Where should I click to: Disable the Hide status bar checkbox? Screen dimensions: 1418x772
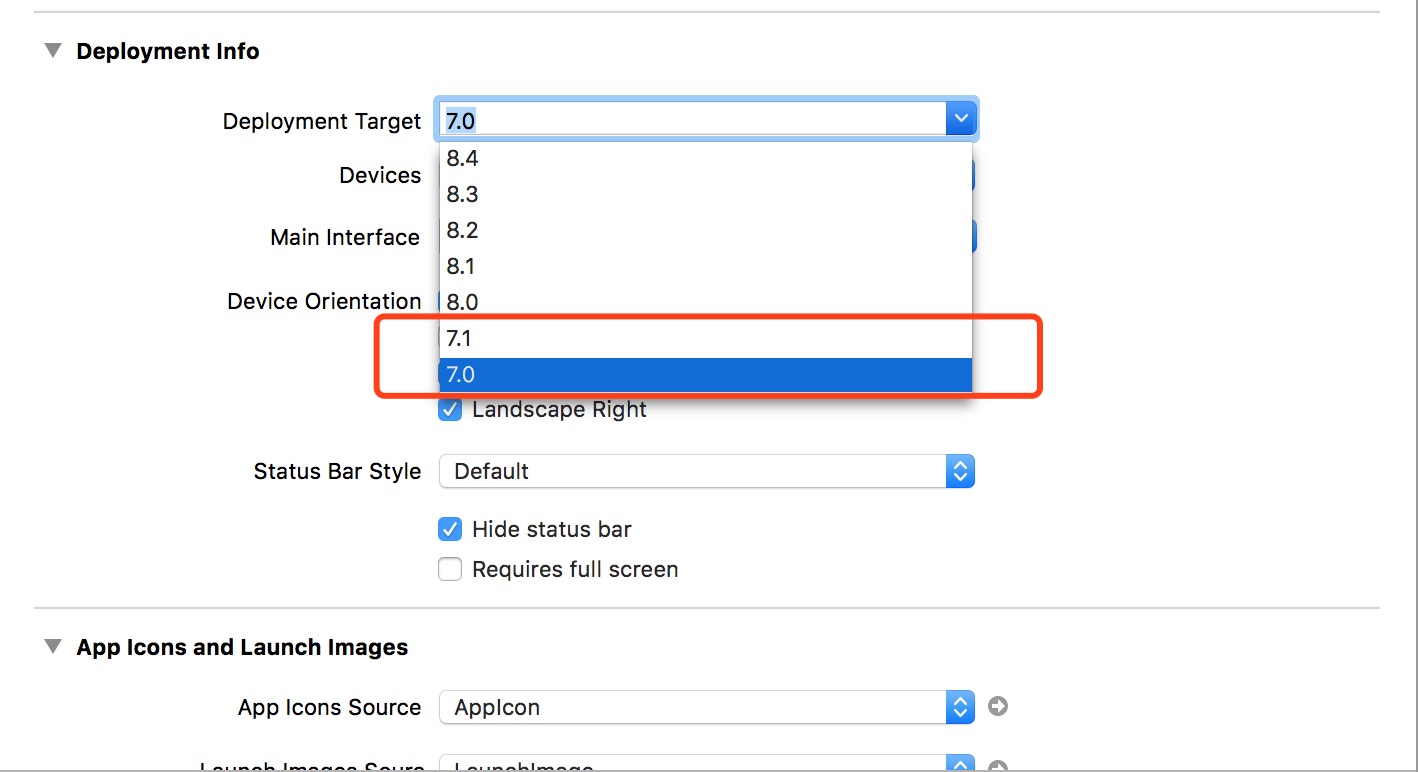pos(450,529)
